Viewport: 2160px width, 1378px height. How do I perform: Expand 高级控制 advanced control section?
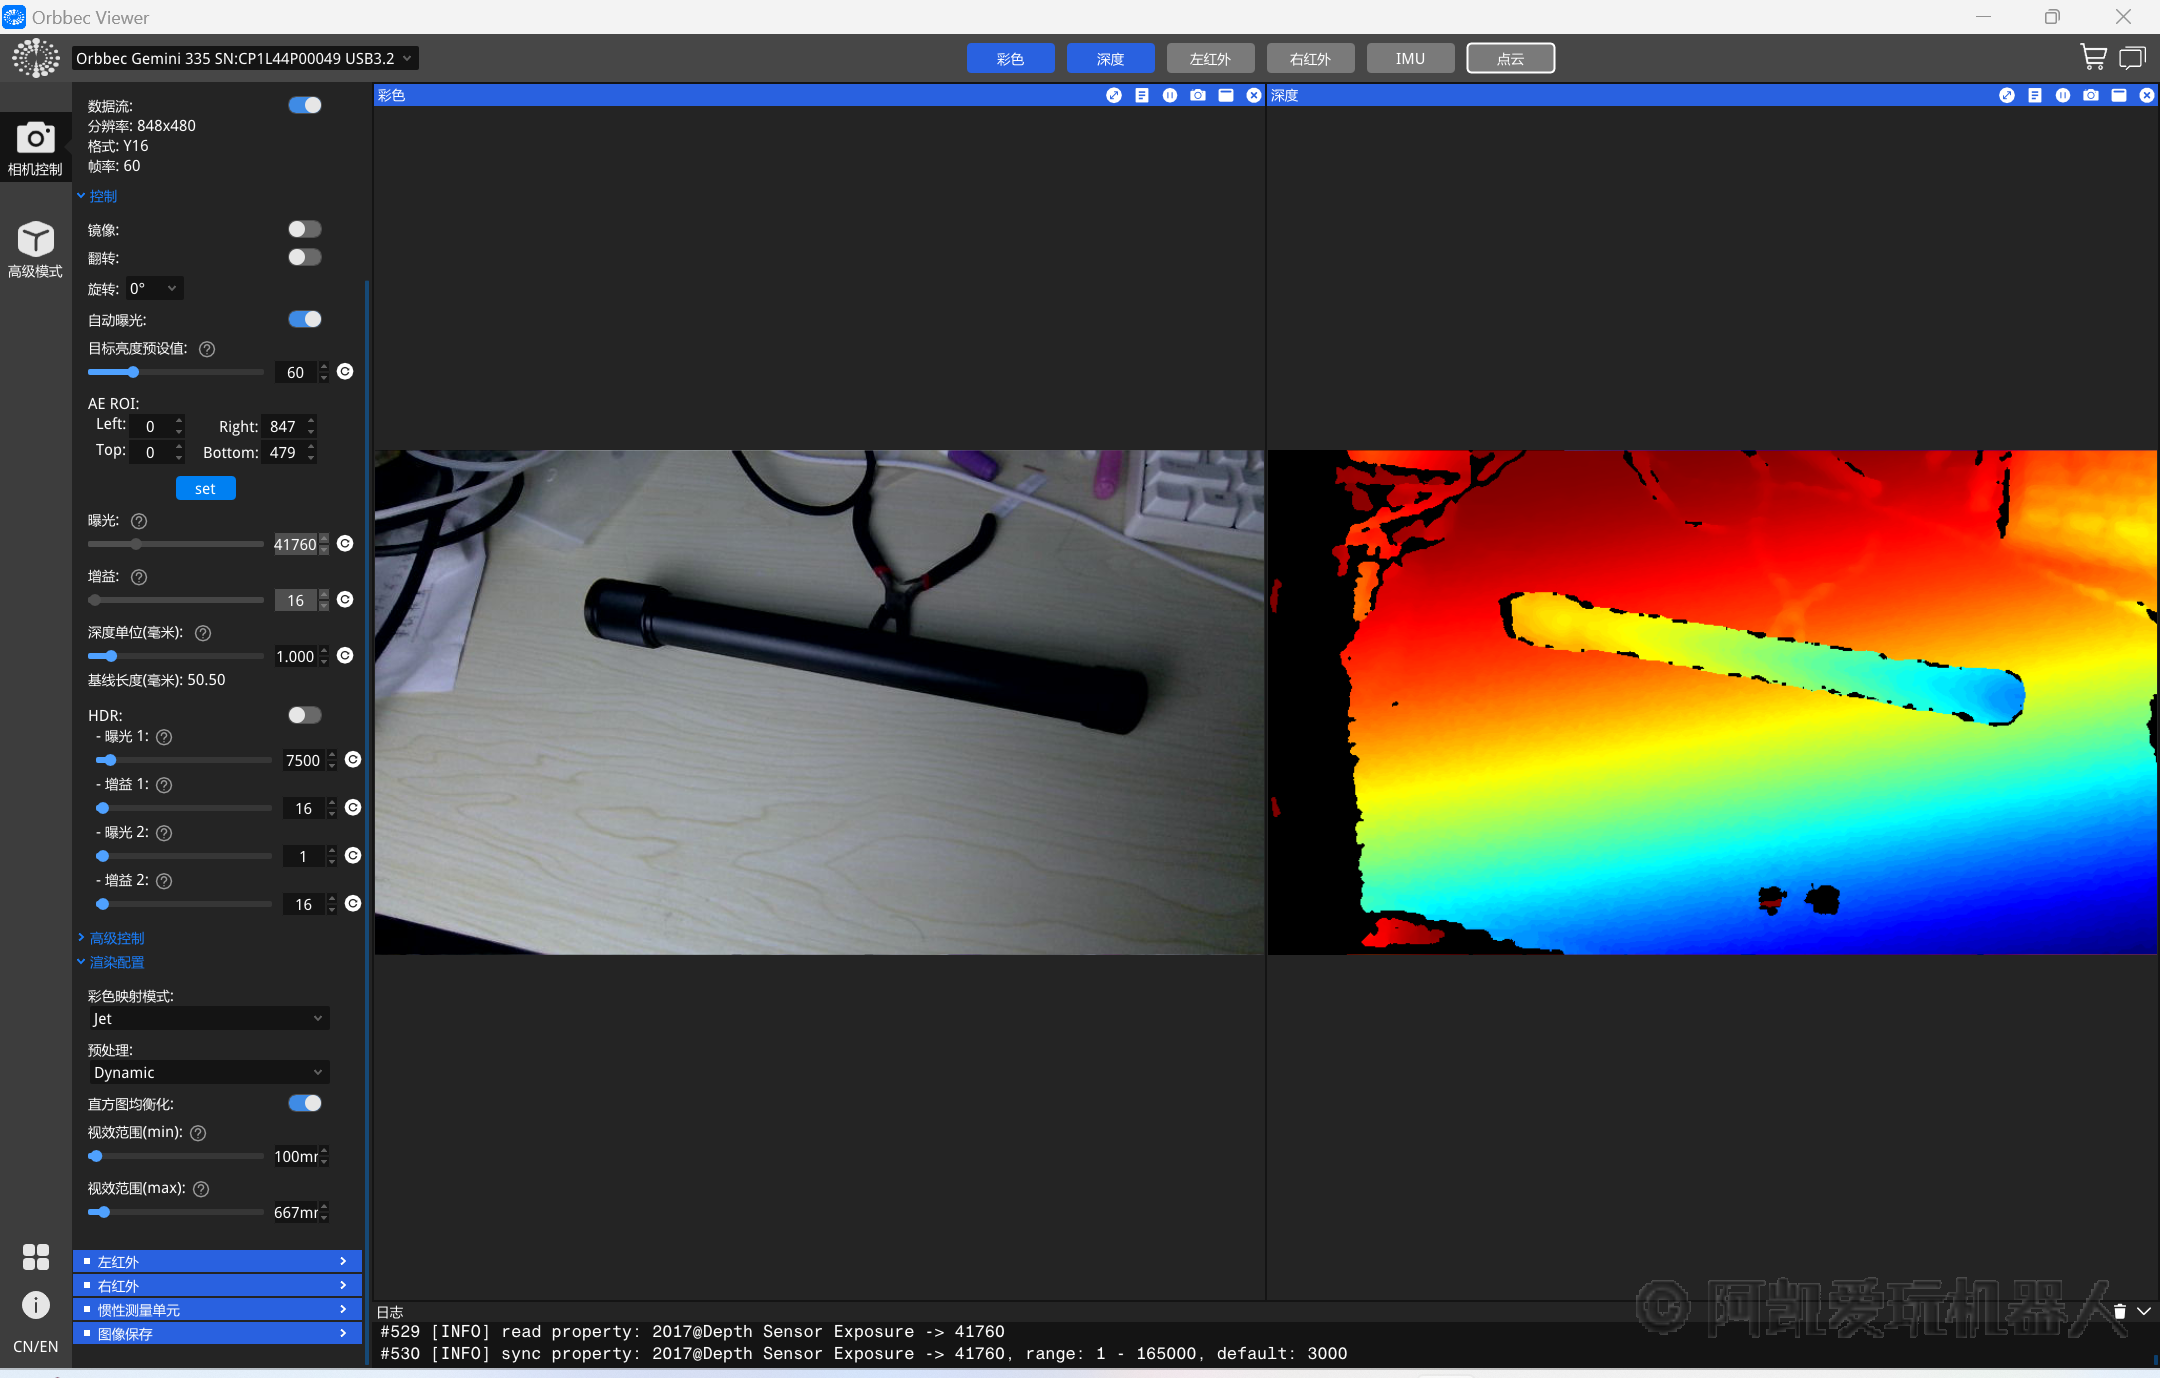116,938
